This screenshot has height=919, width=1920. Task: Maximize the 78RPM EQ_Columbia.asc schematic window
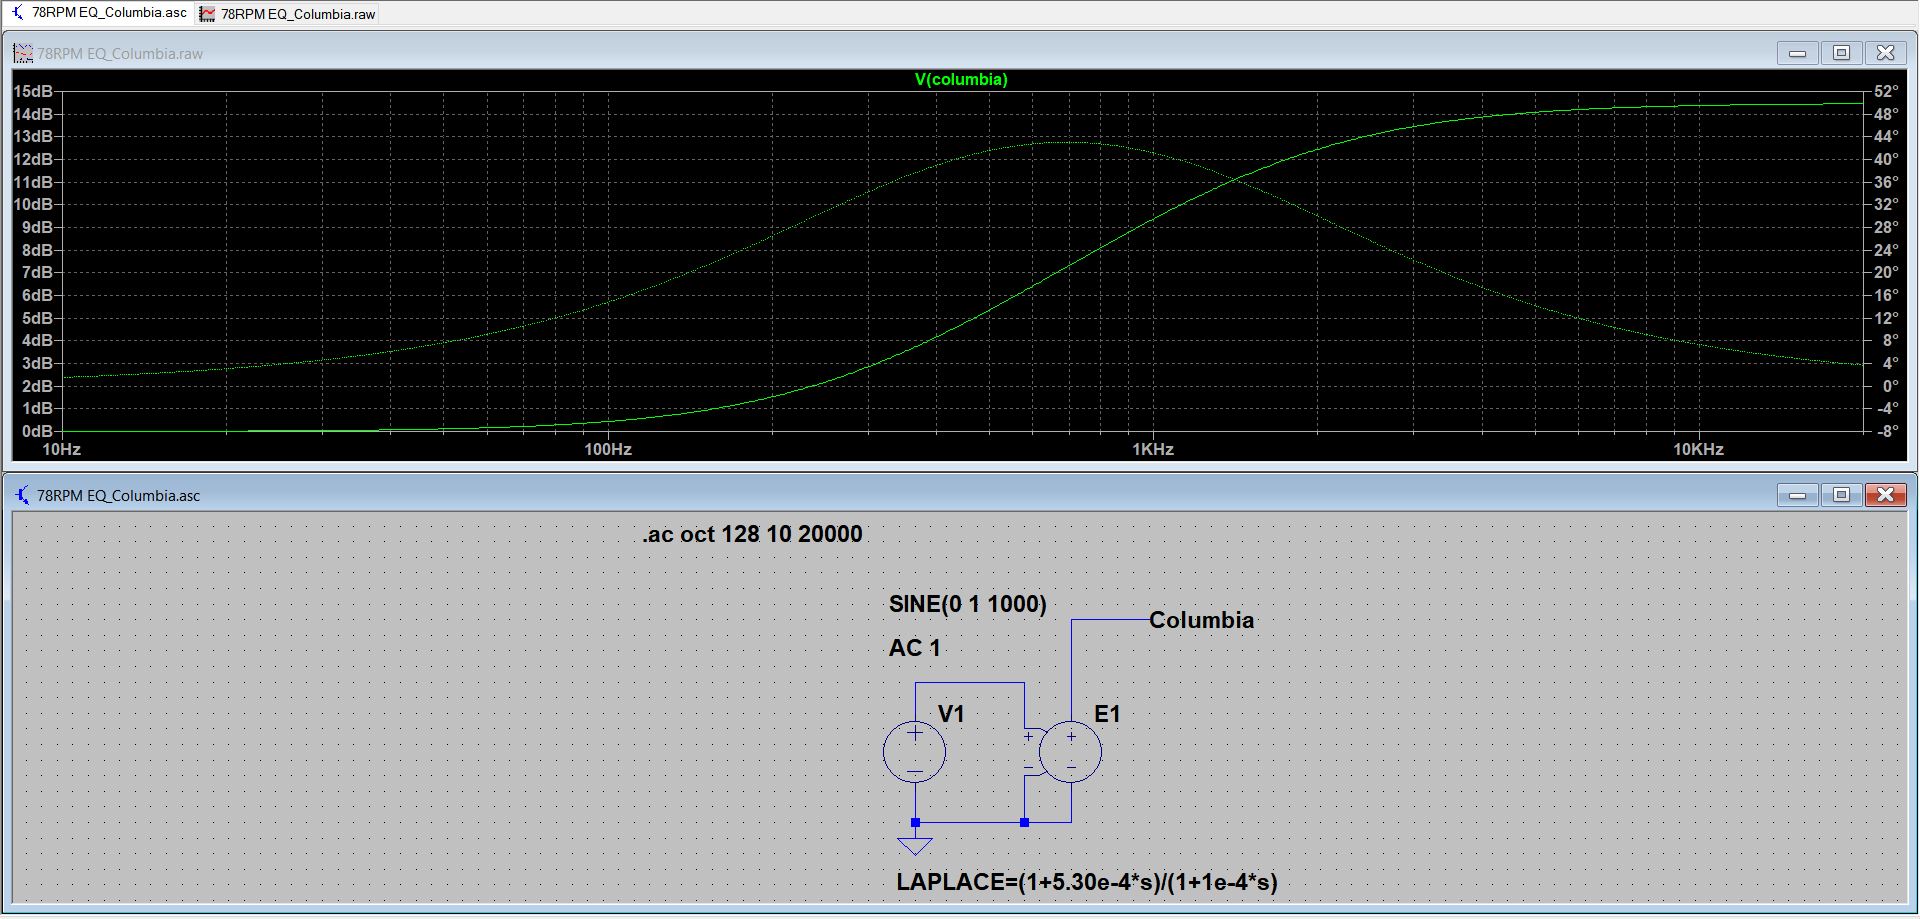pos(1841,495)
